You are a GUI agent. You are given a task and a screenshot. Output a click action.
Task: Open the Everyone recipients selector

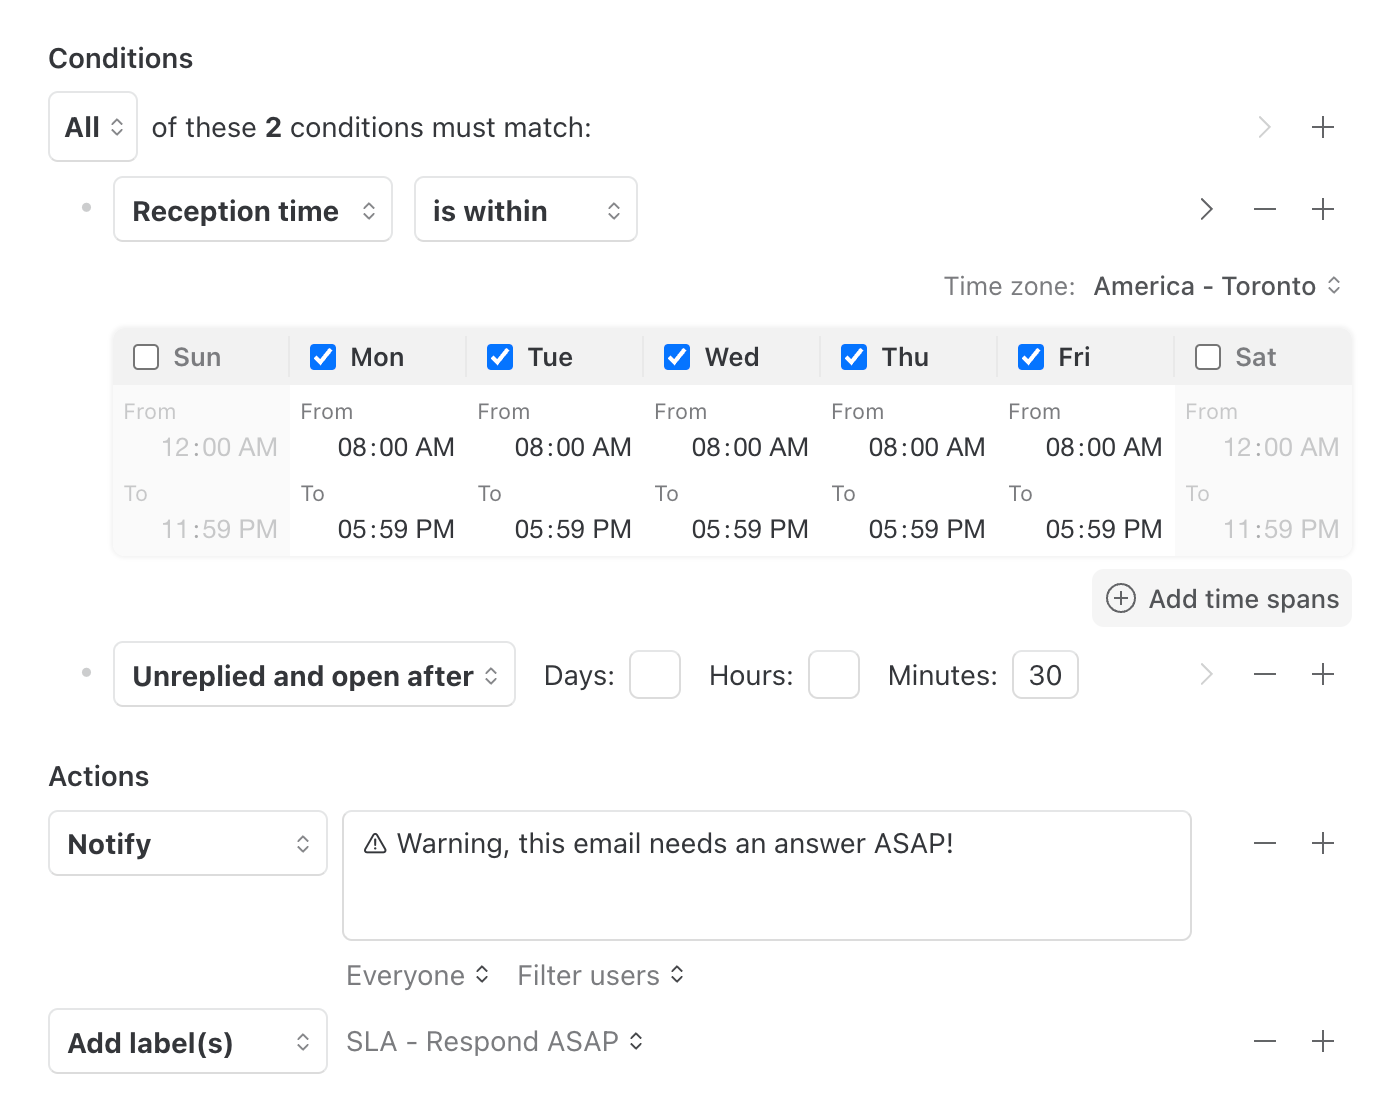417,975
